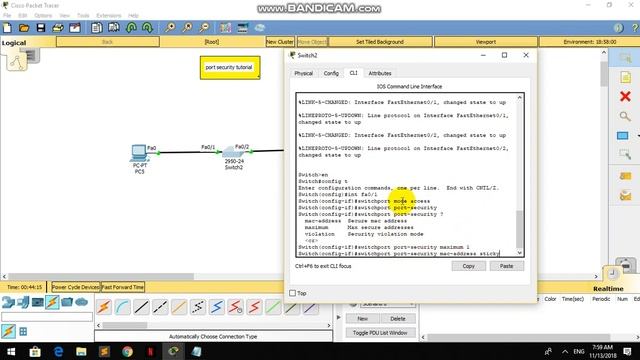Save the project with the floppy disk icon
Viewport: 640px width, 360px height.
[41, 28]
